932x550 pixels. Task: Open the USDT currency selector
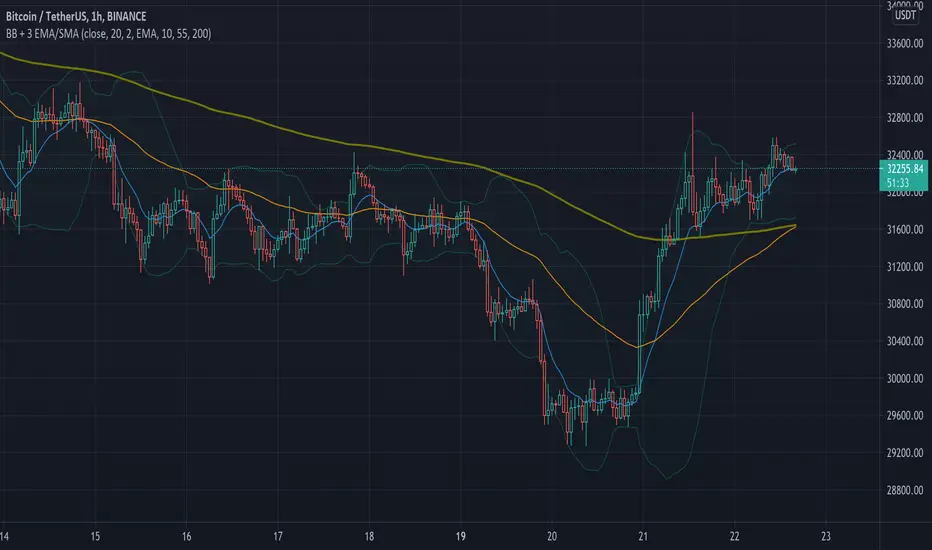pos(905,15)
